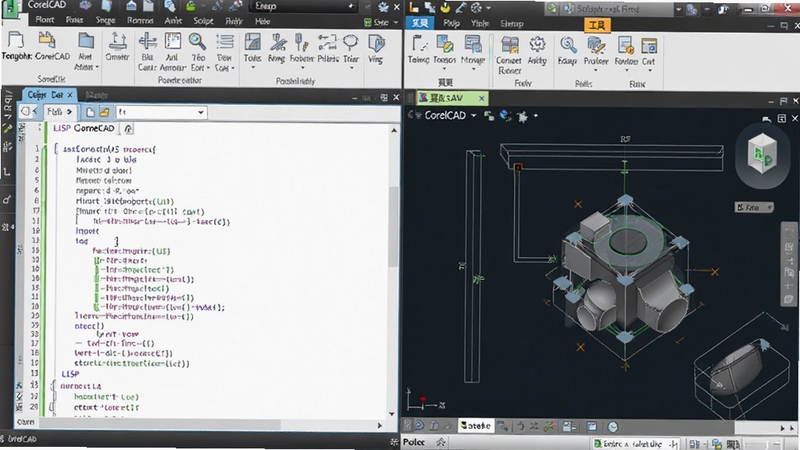Click the Anitg gear icon

537,45
